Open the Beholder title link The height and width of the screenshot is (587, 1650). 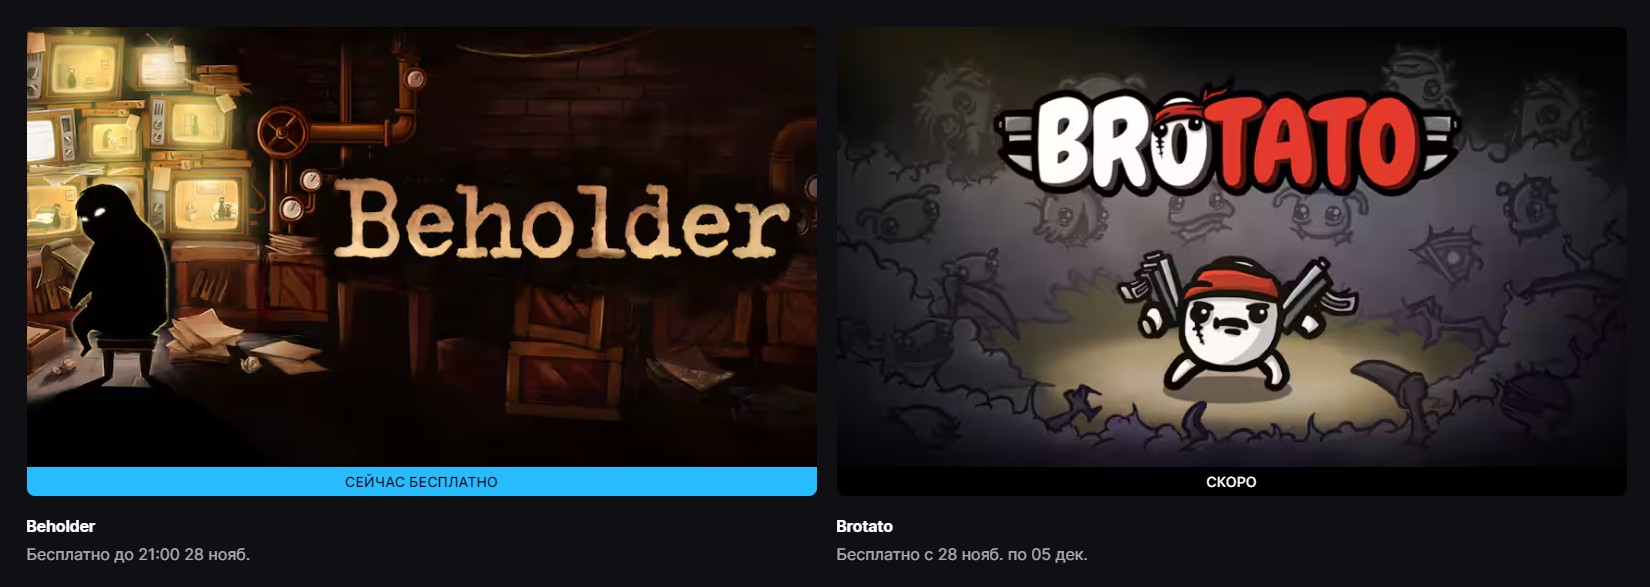61,526
